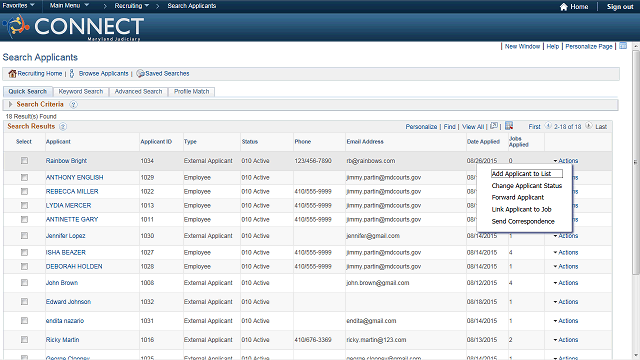Show the previous row with arrow icon
The width and height of the screenshot is (640, 360).
pyautogui.click(x=548, y=126)
